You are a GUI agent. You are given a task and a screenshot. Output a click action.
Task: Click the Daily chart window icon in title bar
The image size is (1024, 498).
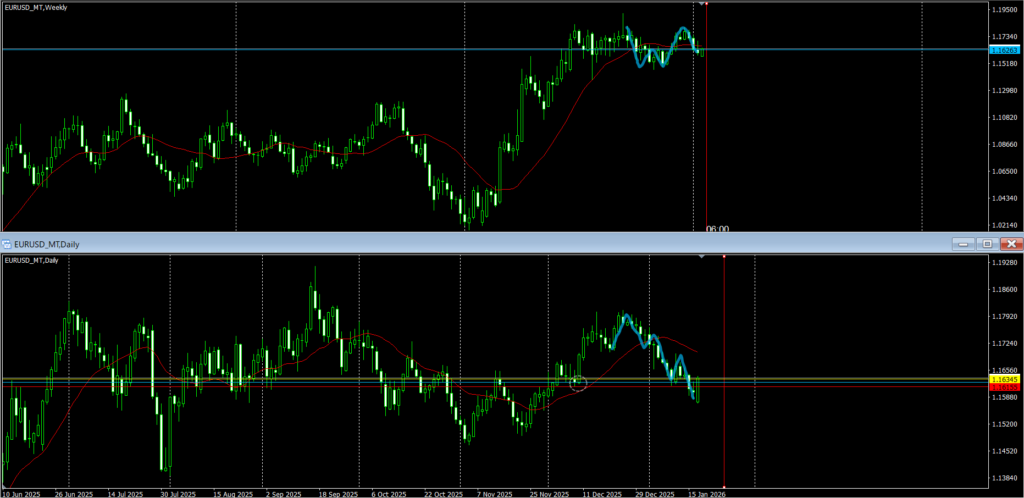pos(7,244)
